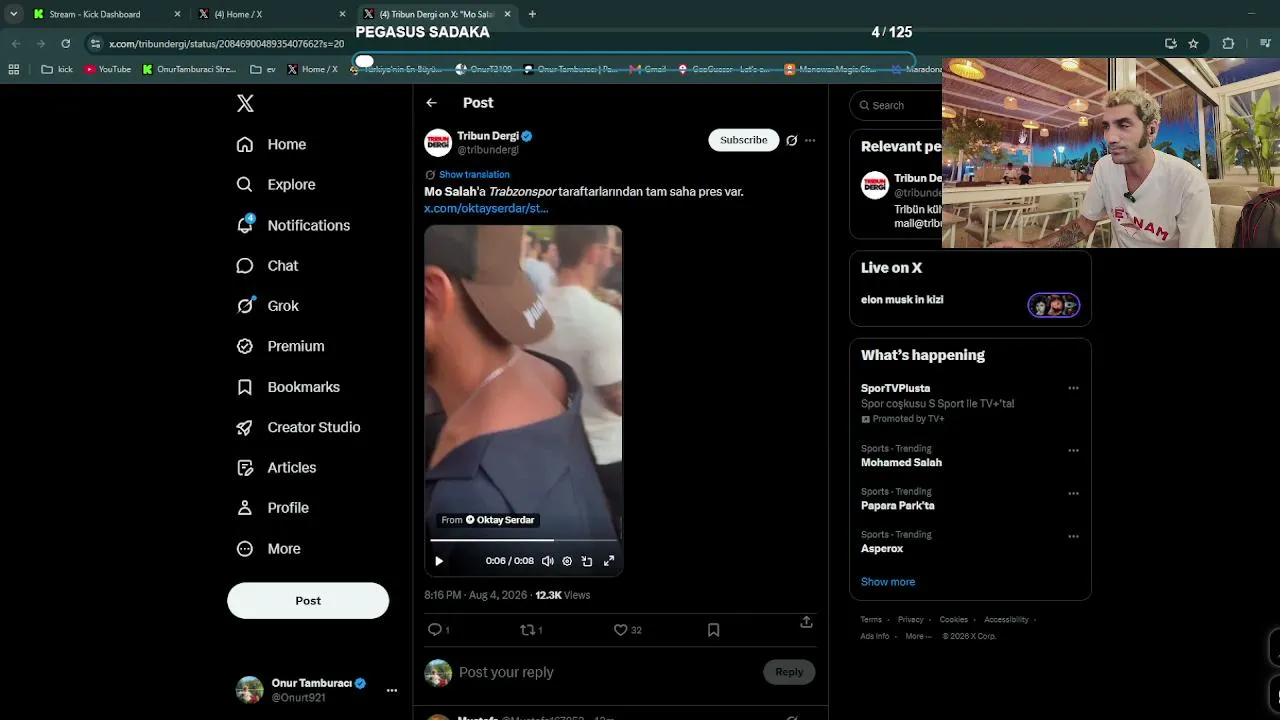Go back using the Post header arrow

[431, 103]
